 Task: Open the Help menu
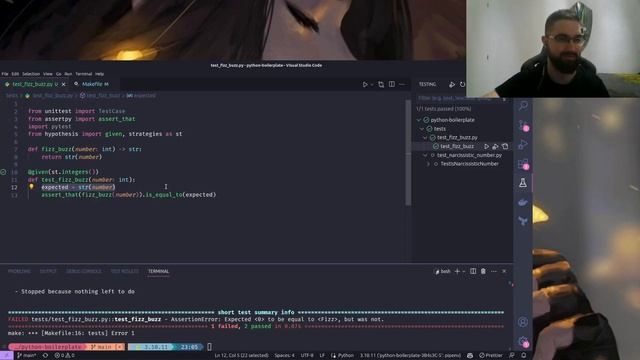(x=100, y=74)
